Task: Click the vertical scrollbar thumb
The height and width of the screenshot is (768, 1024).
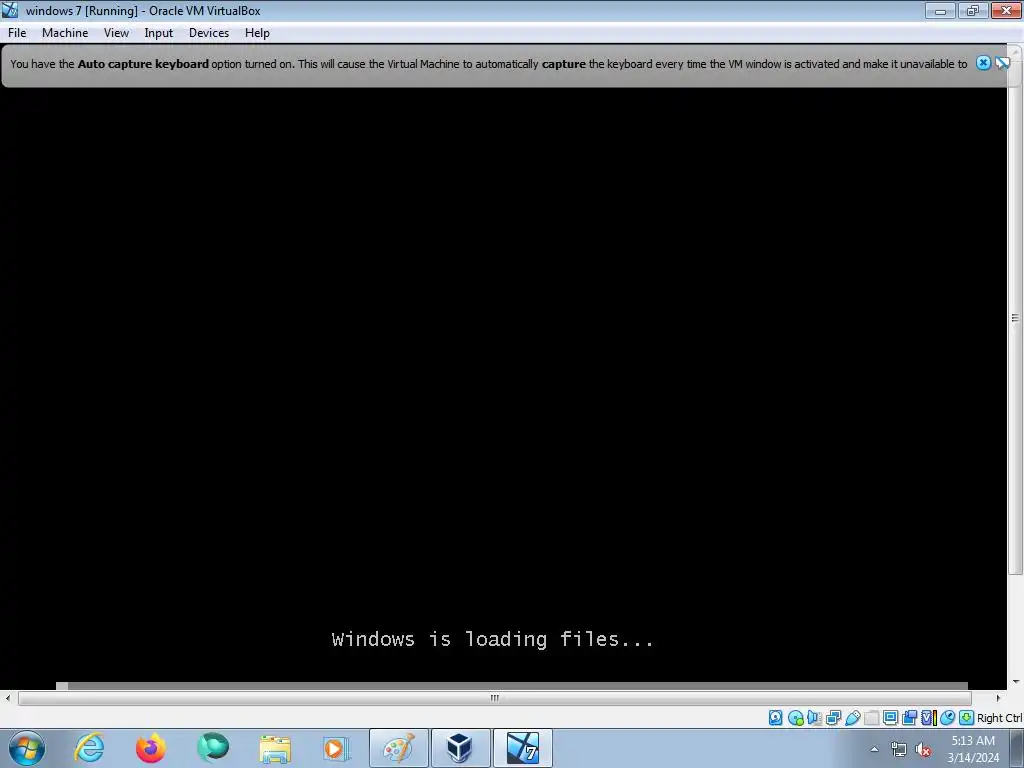Action: (x=1015, y=318)
